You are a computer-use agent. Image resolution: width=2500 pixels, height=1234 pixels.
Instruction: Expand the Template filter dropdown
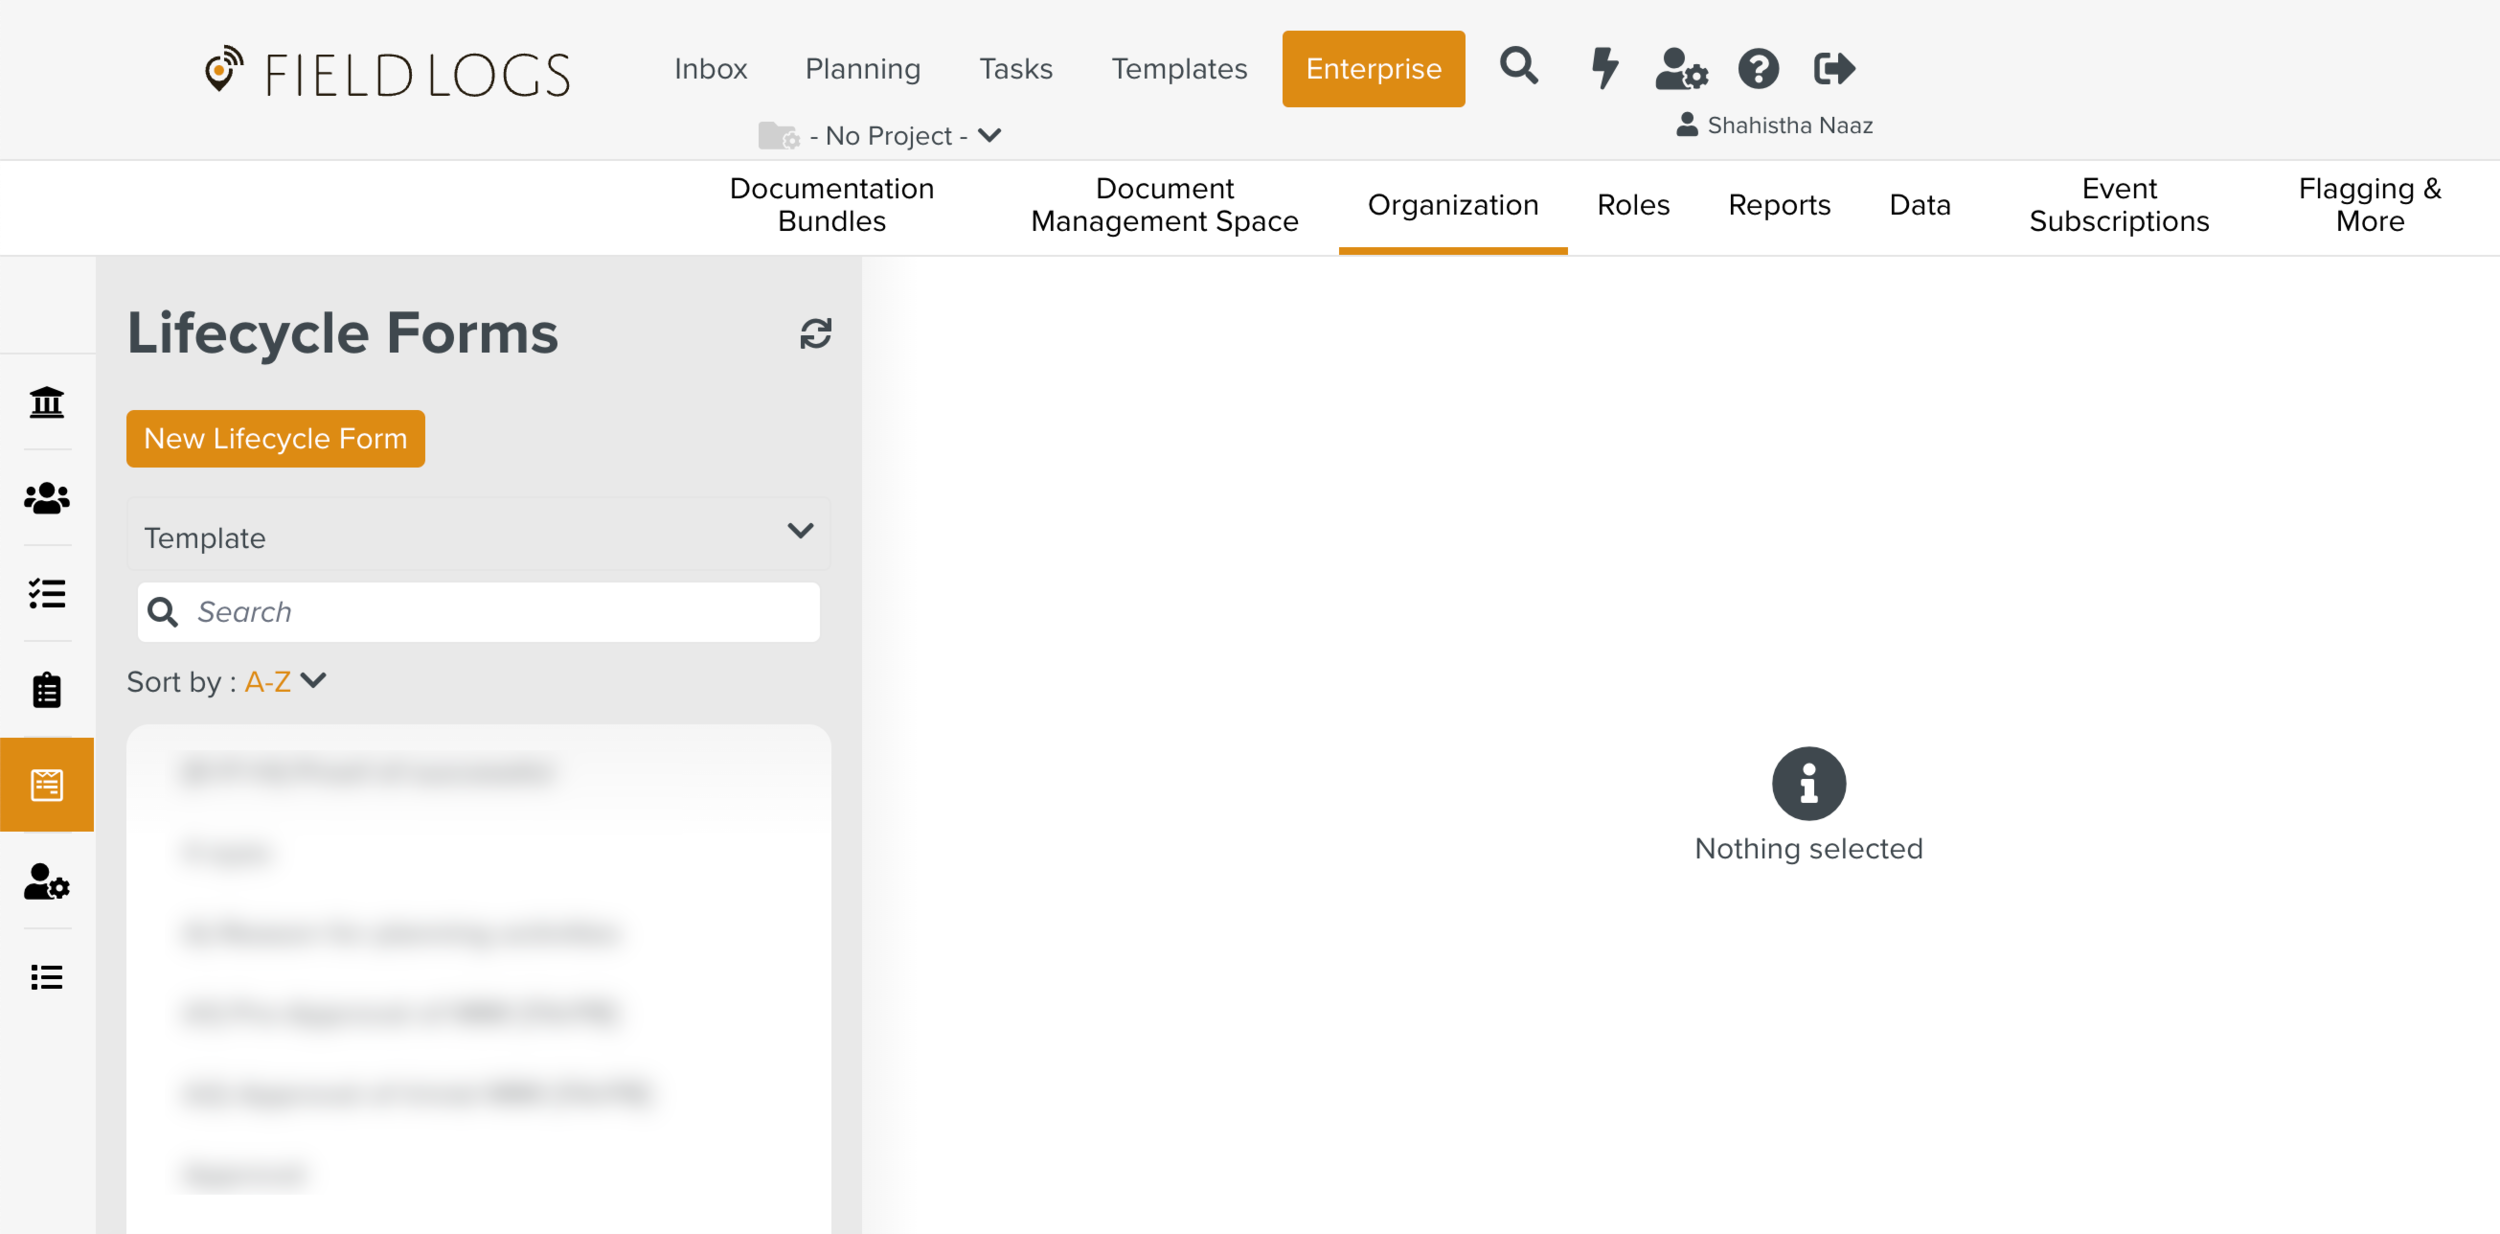pos(478,535)
